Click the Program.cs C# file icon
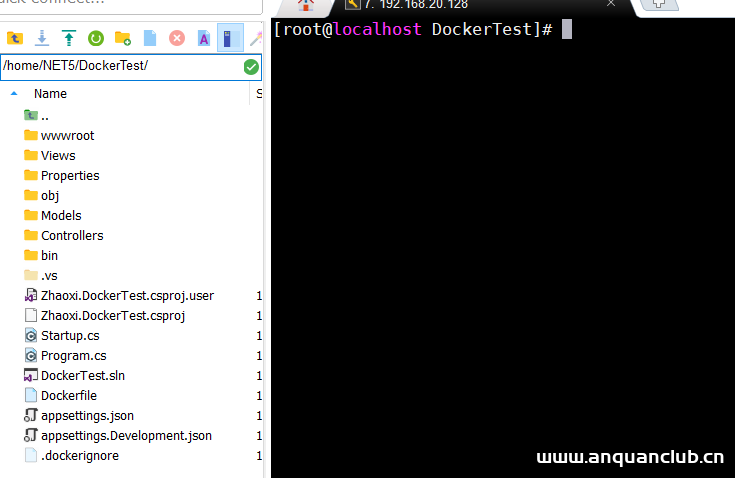 [30, 356]
